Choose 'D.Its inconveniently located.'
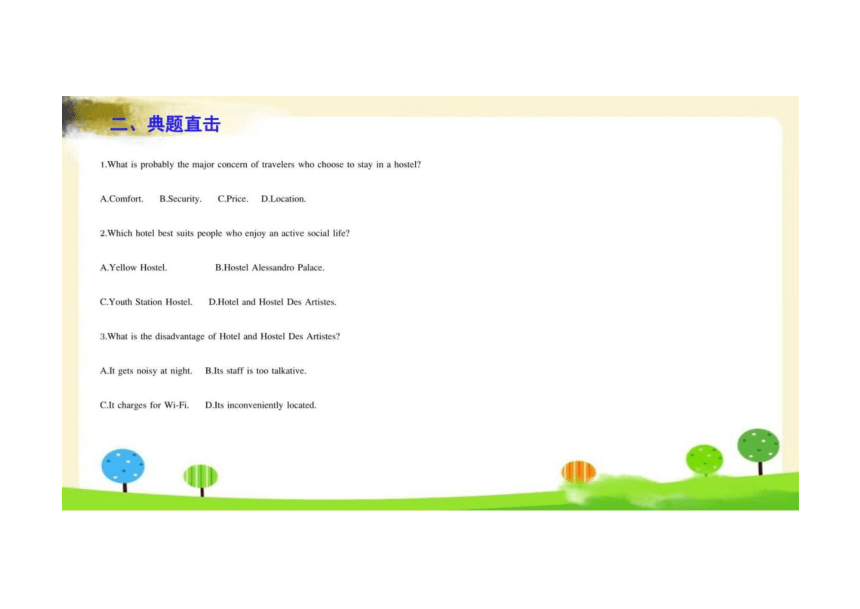The image size is (860, 609). click(x=261, y=405)
